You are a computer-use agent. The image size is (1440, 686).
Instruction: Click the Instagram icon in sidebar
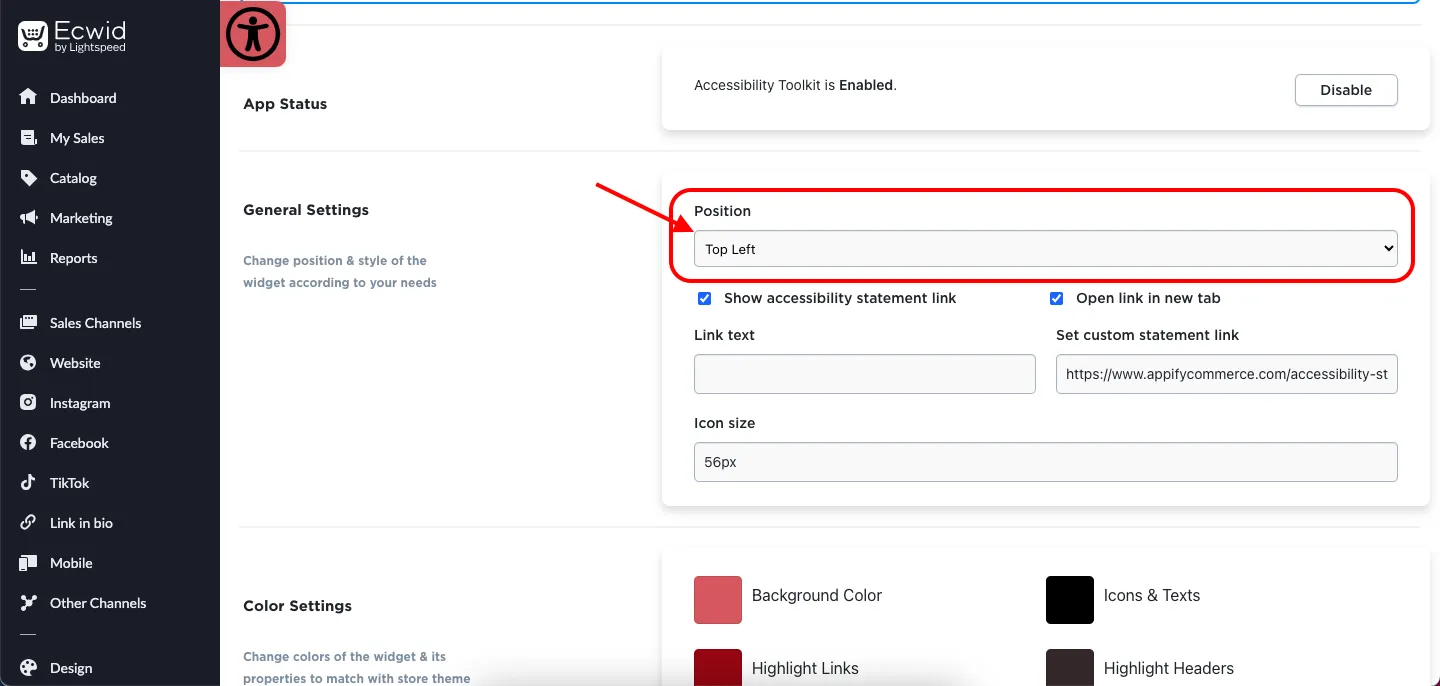coord(28,402)
